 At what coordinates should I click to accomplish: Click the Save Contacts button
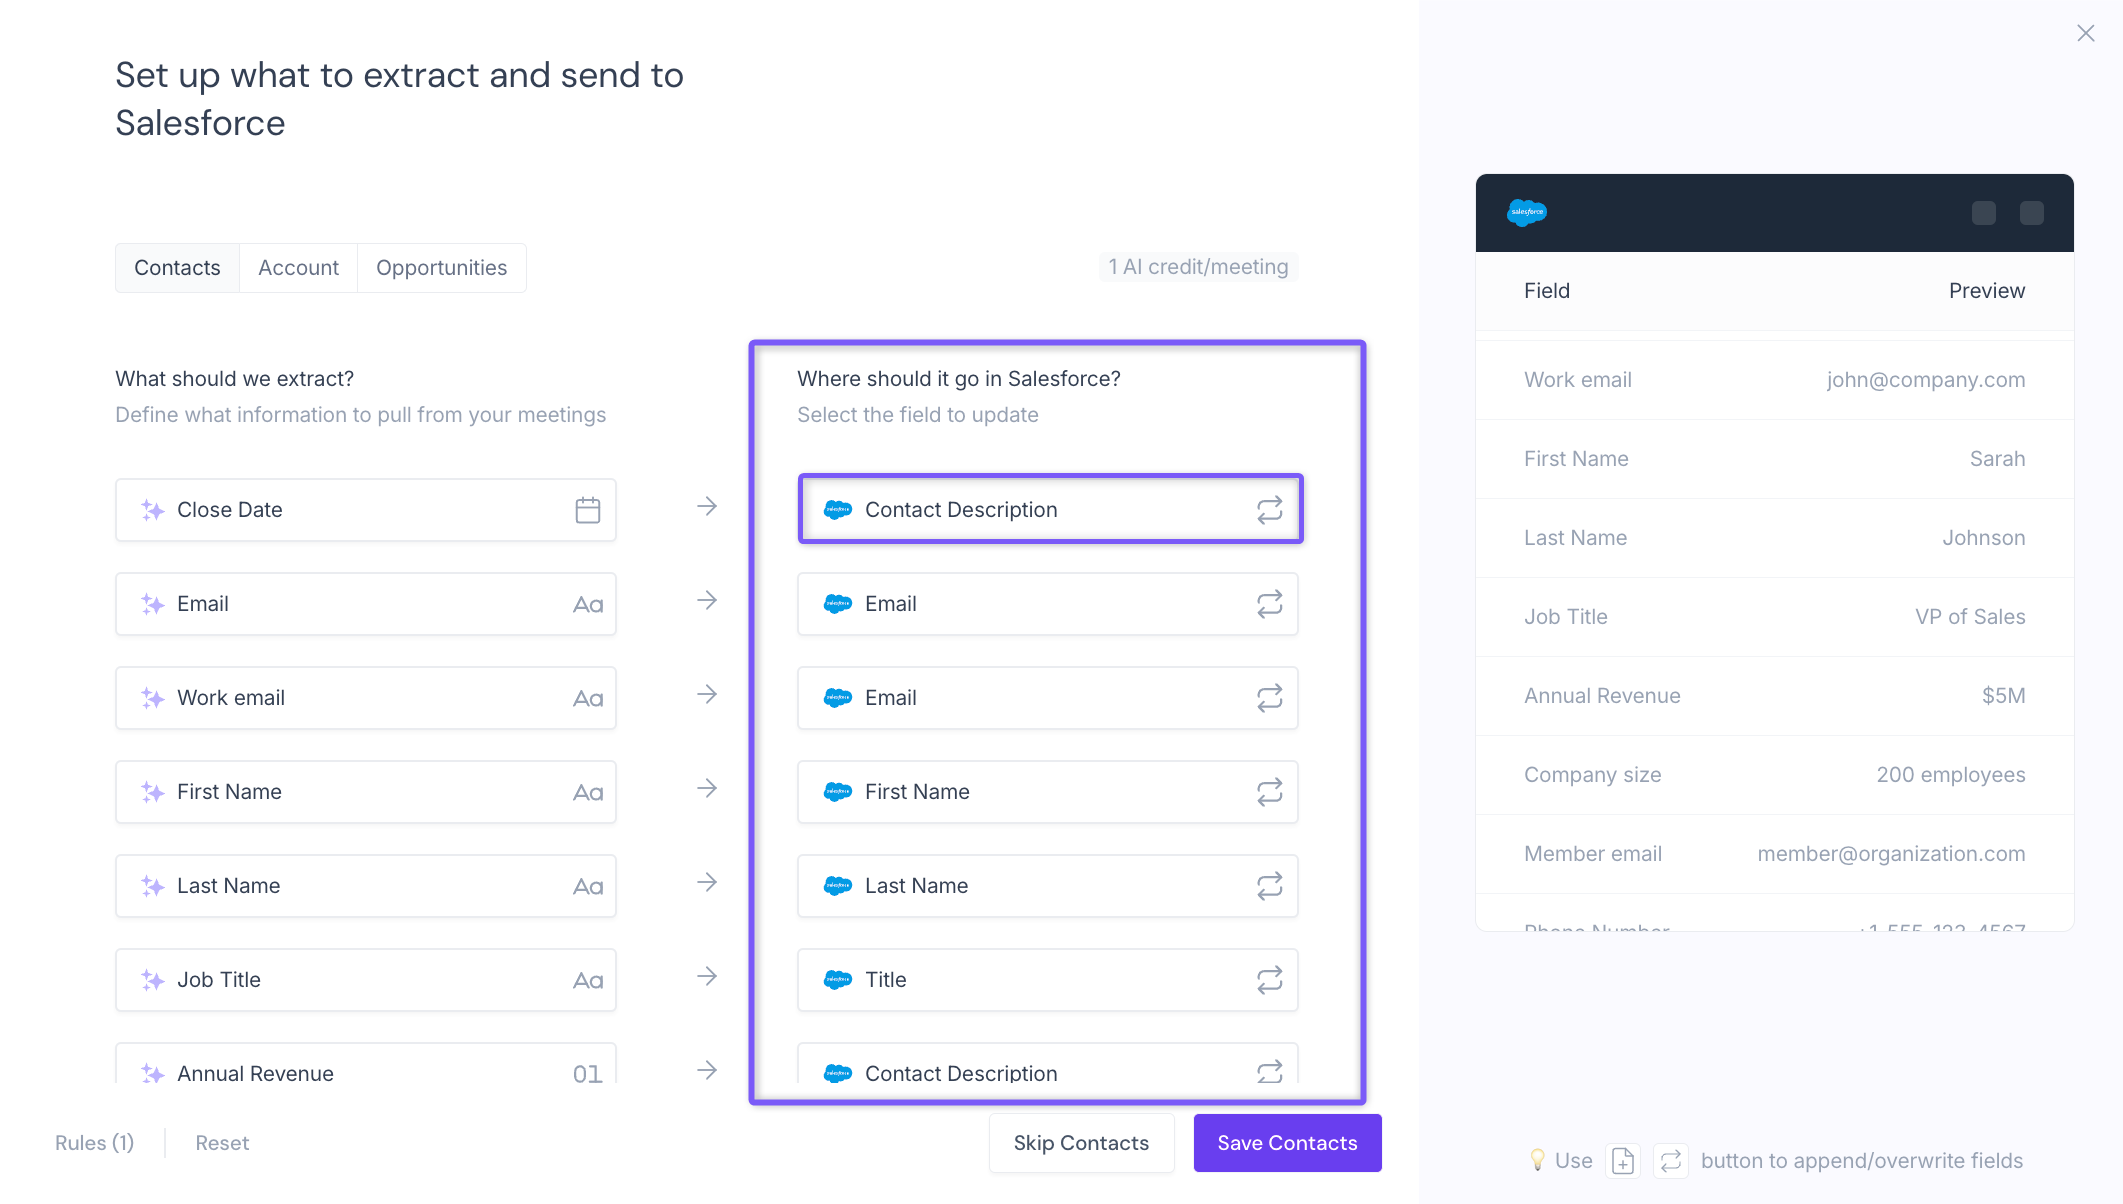(x=1287, y=1143)
